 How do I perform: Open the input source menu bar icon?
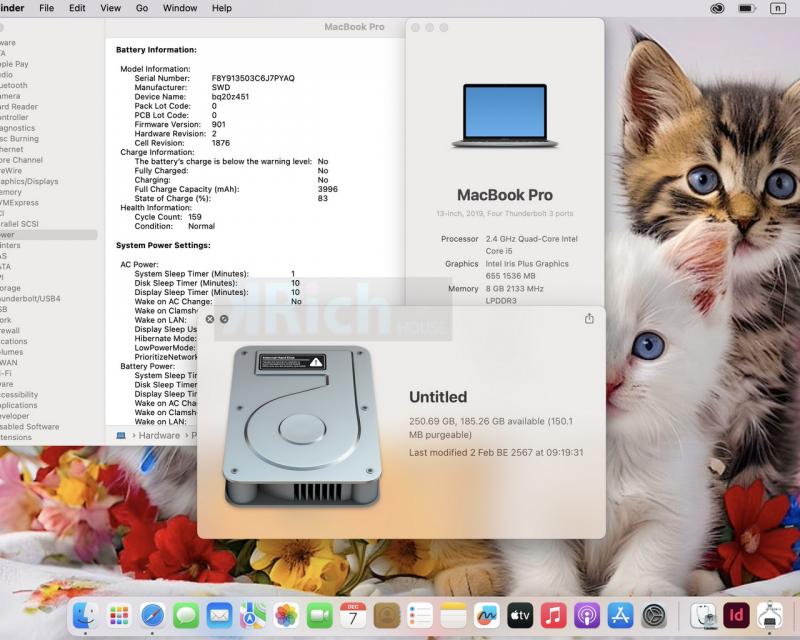(x=778, y=8)
